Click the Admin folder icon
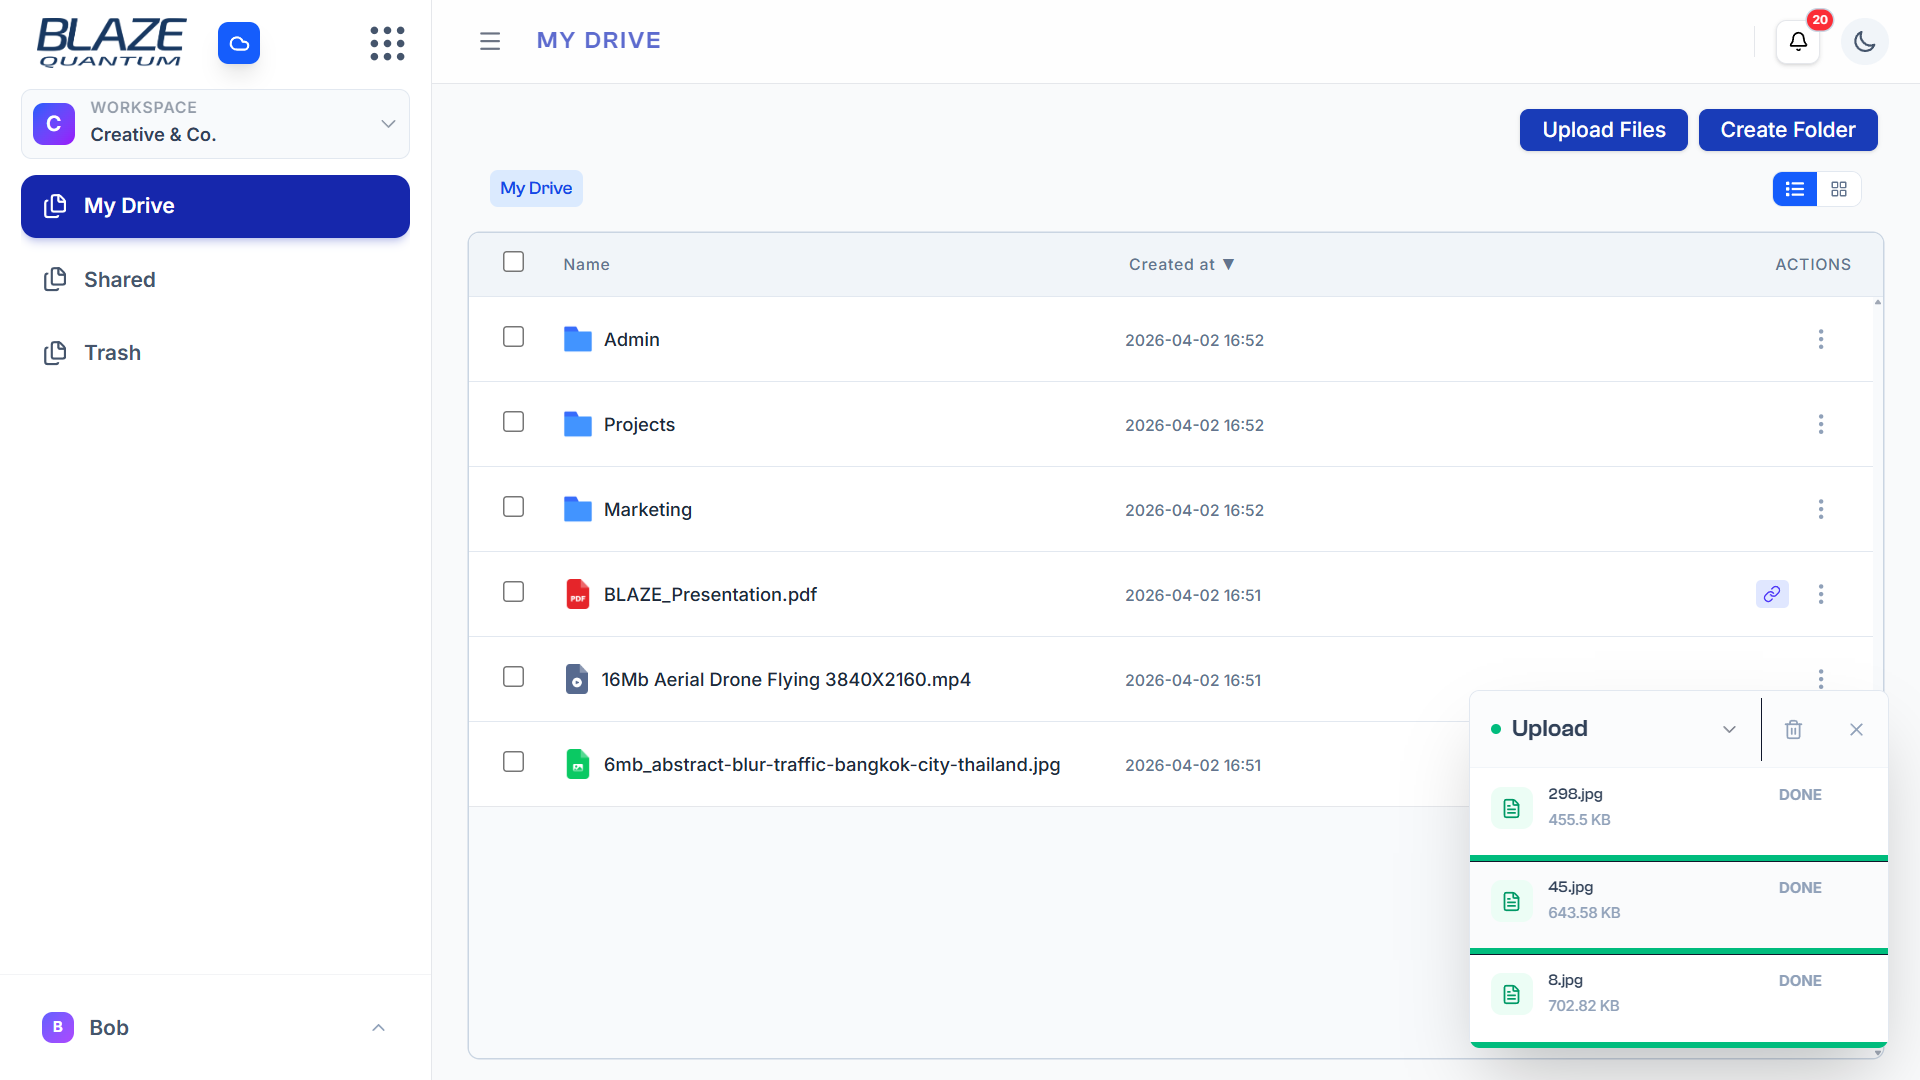The height and width of the screenshot is (1080, 1920). pos(578,339)
